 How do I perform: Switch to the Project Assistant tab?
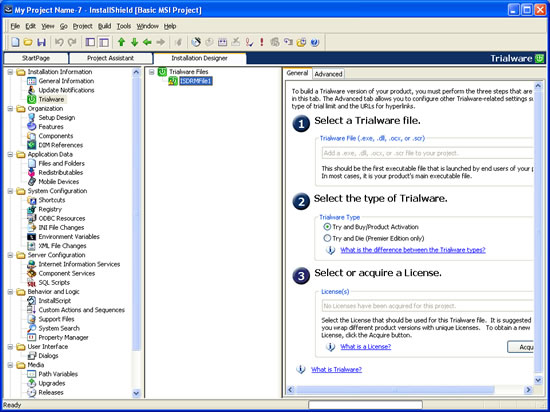click(110, 58)
